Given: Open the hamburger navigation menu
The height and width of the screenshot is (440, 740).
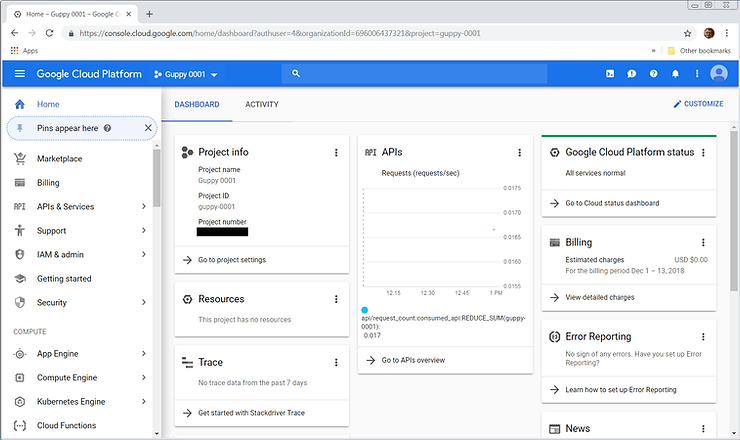Looking at the screenshot, I should click(x=19, y=74).
